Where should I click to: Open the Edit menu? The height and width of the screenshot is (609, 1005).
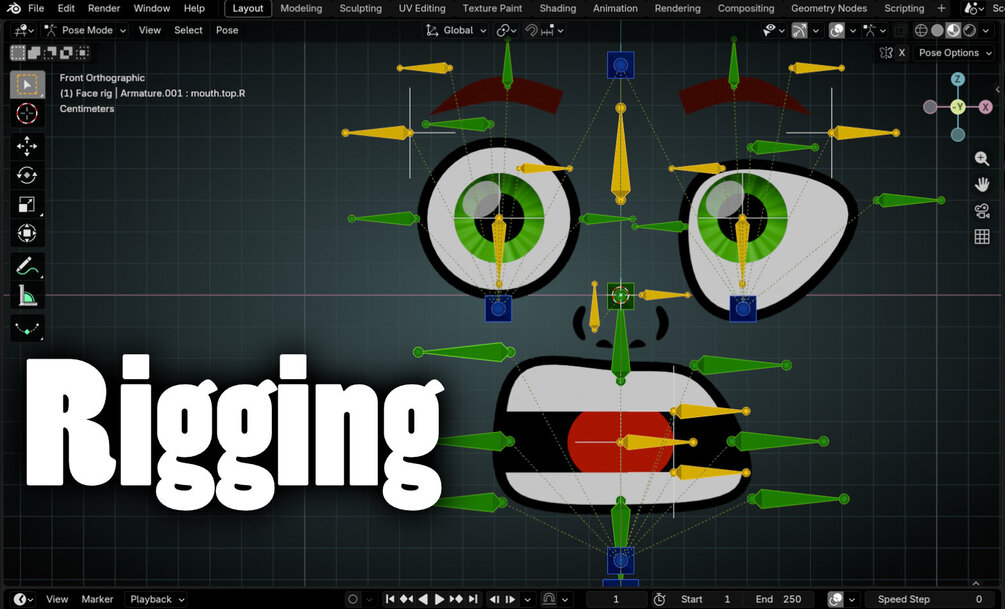click(66, 8)
